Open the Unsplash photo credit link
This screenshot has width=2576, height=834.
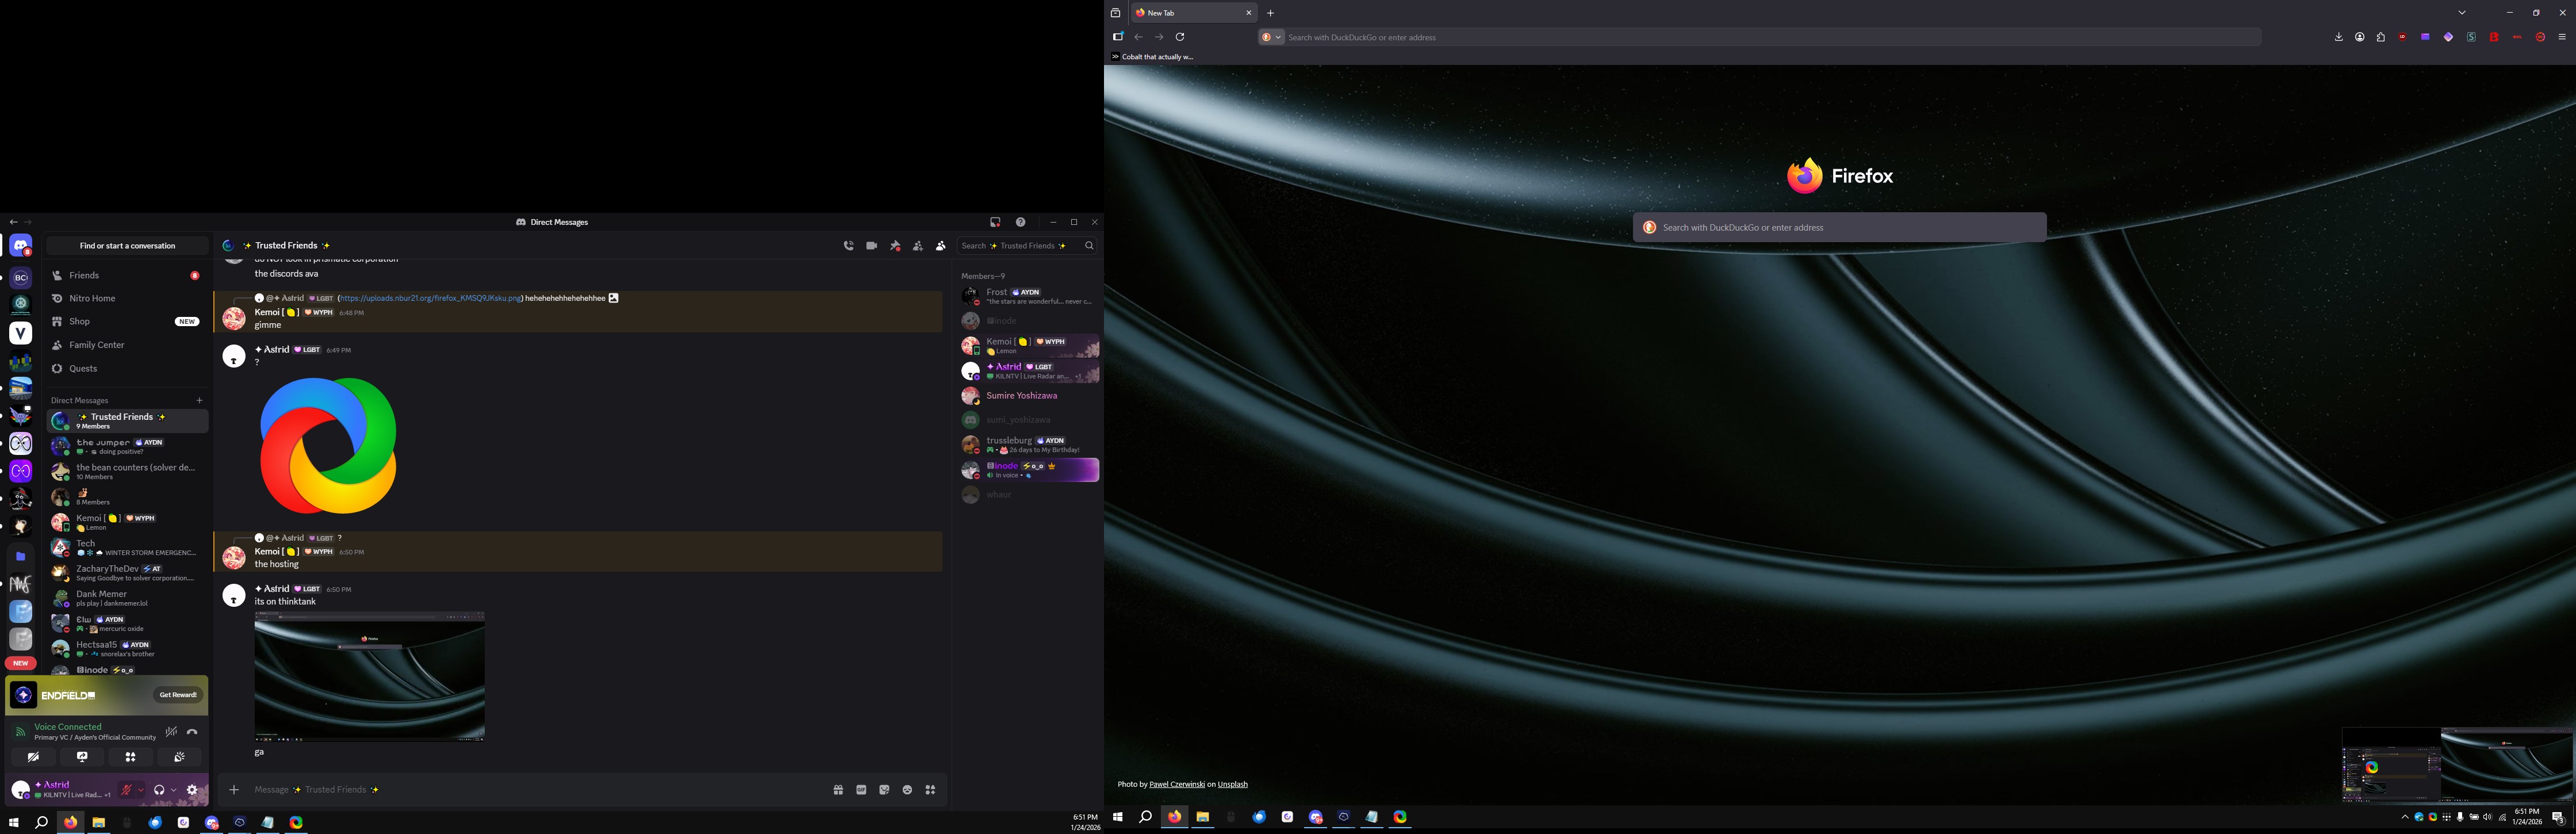coord(1232,784)
